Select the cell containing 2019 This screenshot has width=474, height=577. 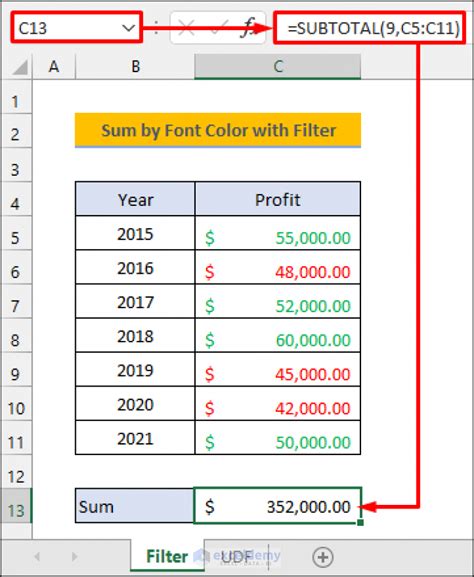(x=135, y=370)
